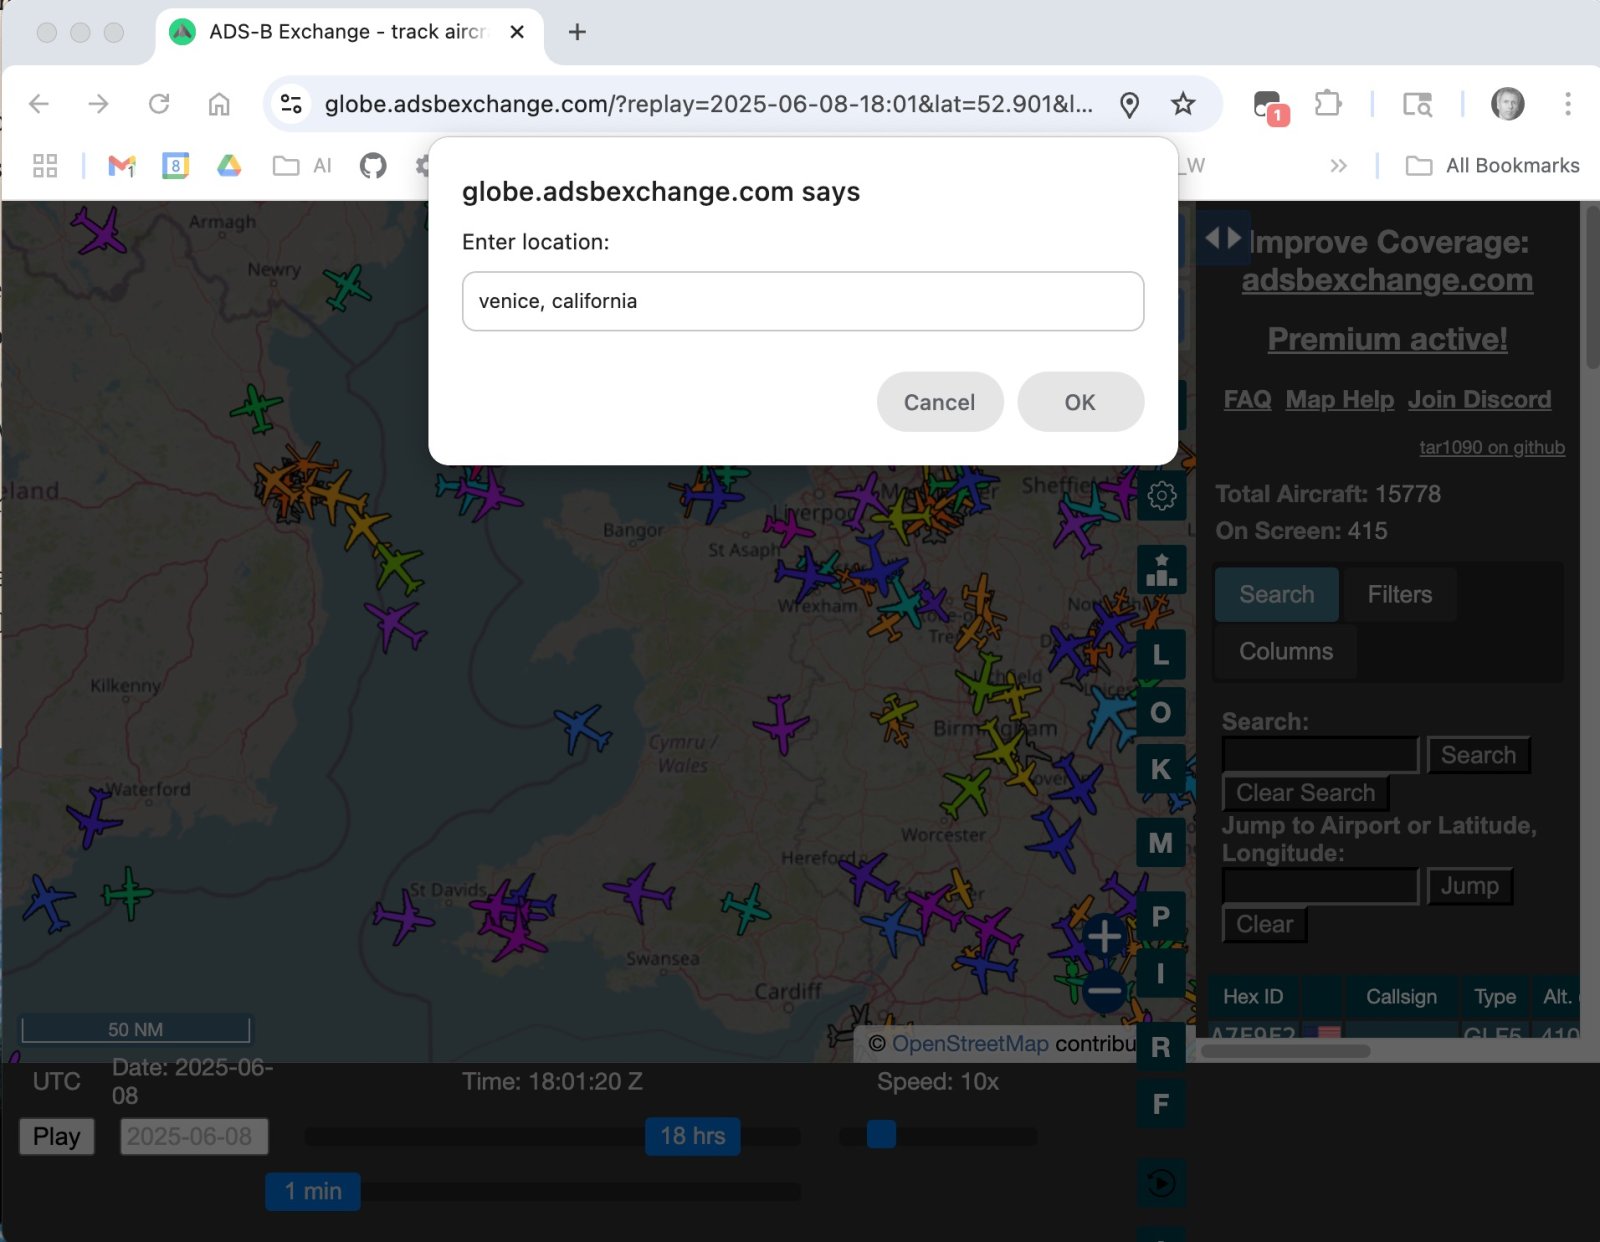1600x1242 pixels.
Task: Toggle the M map button
Action: 1161,843
